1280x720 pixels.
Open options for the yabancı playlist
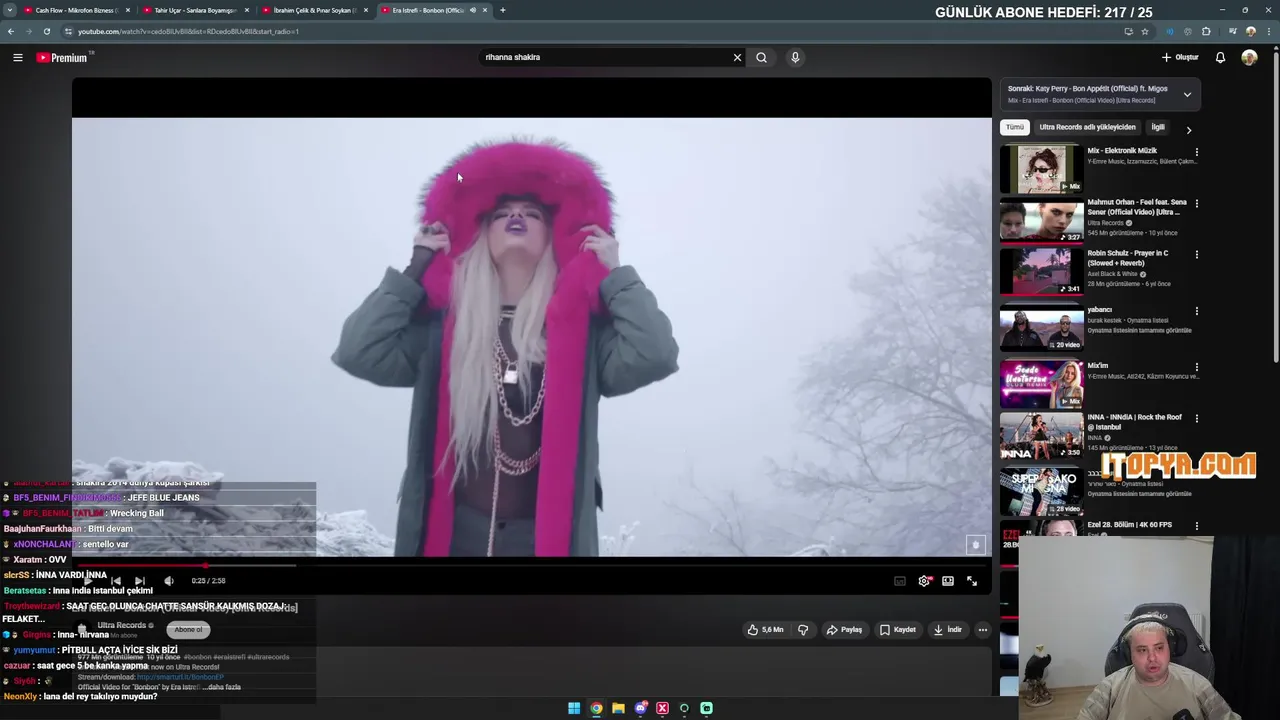pyautogui.click(x=1197, y=311)
